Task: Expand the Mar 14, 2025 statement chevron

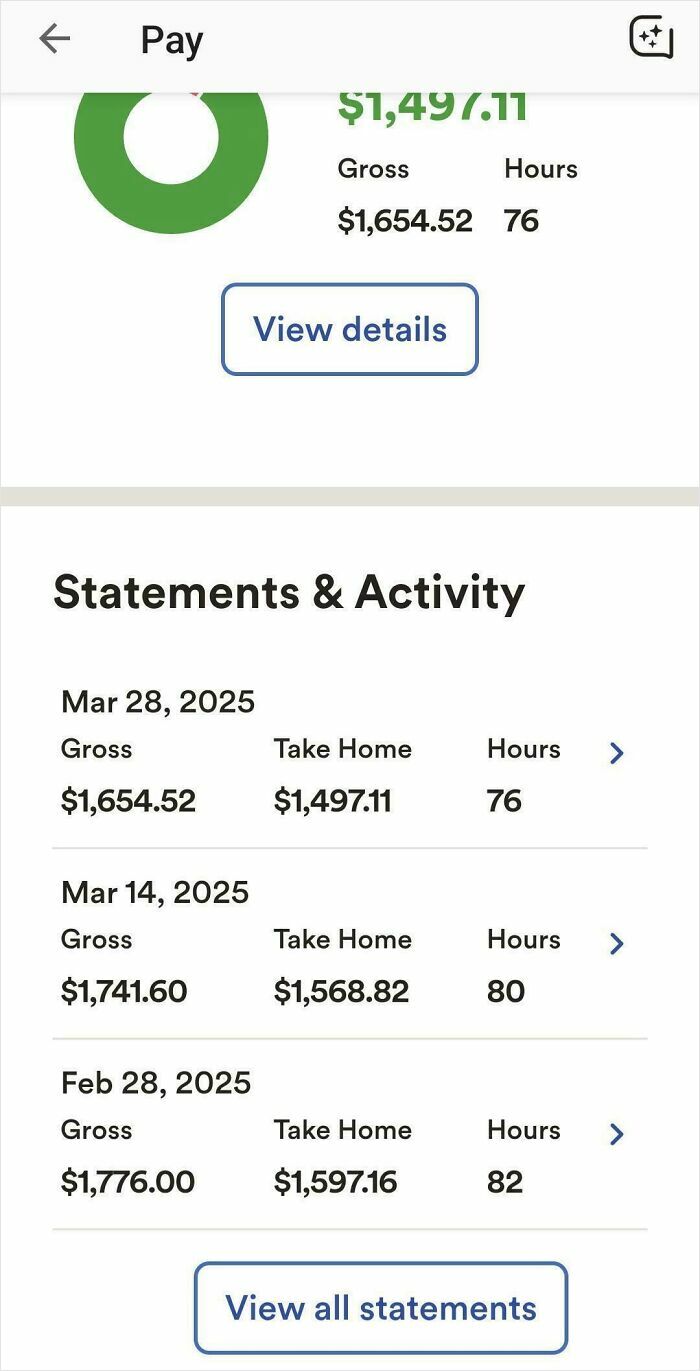Action: (617, 943)
